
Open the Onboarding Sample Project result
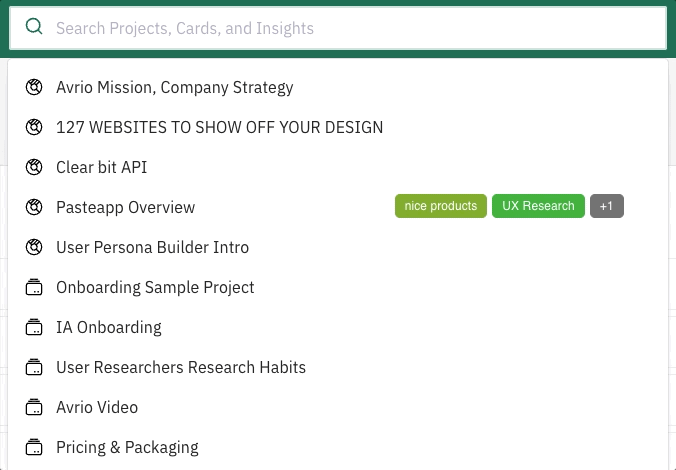point(338,287)
